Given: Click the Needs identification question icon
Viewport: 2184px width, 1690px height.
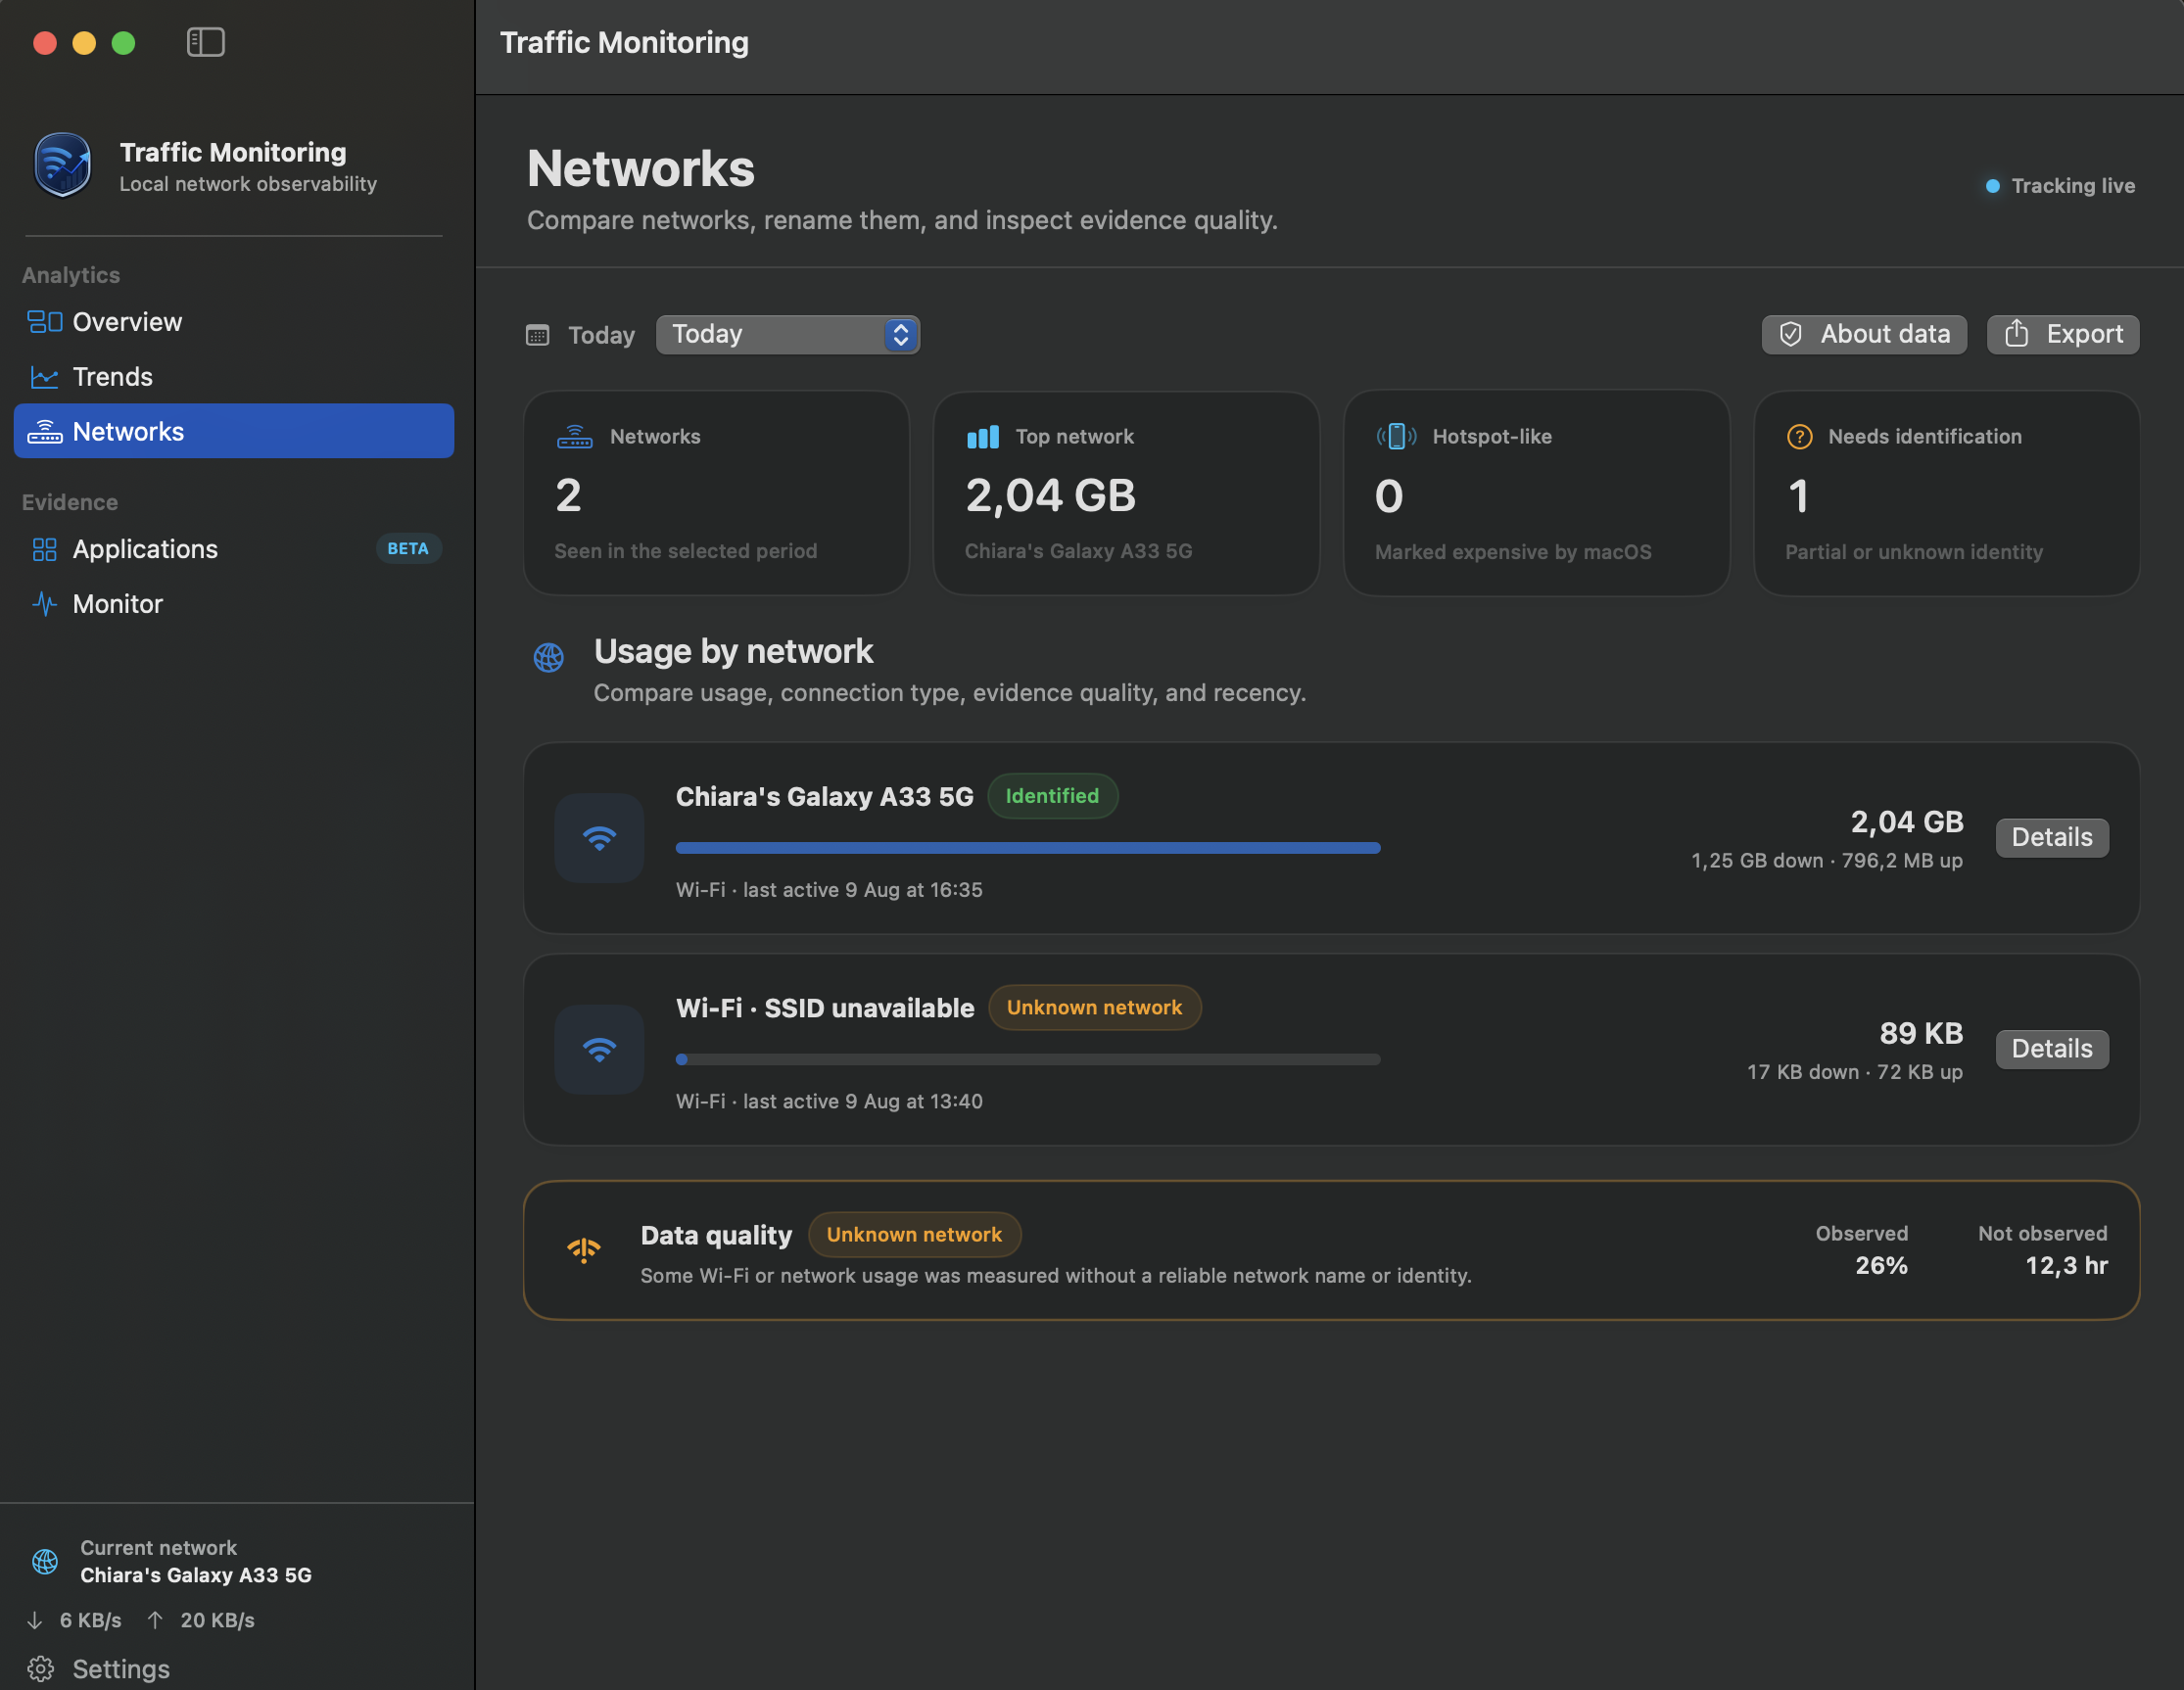Looking at the screenshot, I should click(1799, 437).
